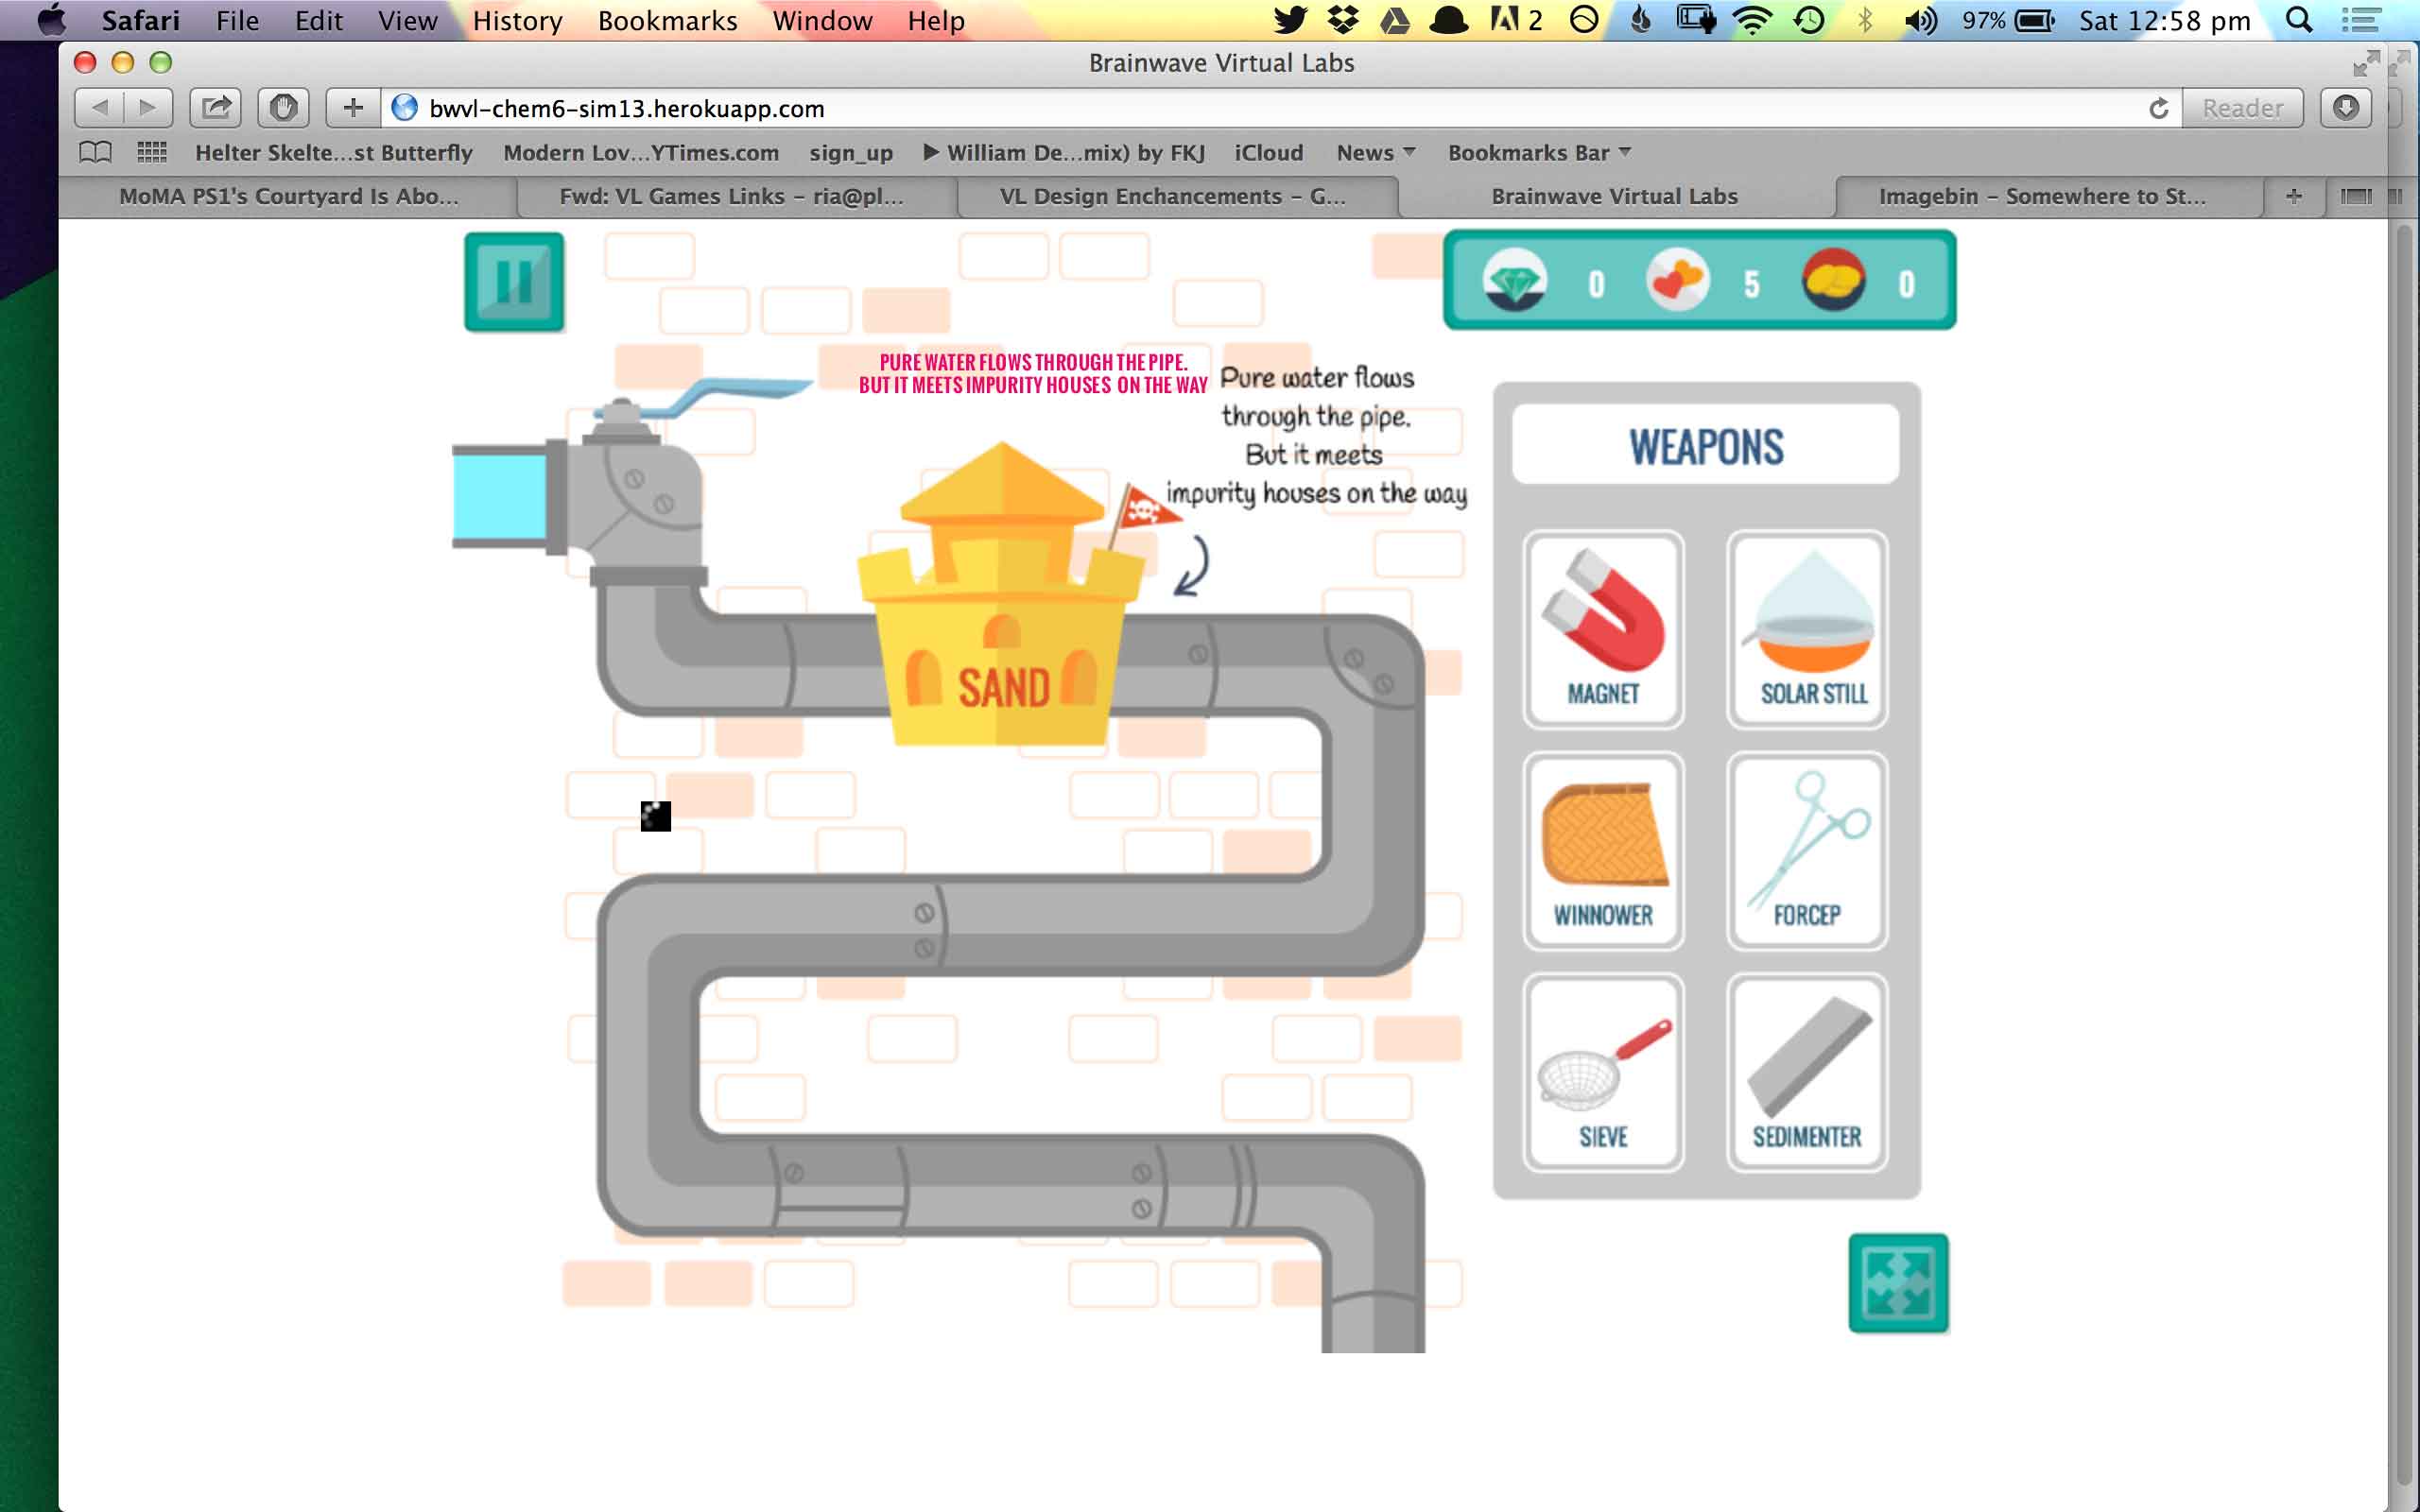Screen dimensions: 2420x1512
Task: Open the Safari Share button
Action: pos(216,107)
